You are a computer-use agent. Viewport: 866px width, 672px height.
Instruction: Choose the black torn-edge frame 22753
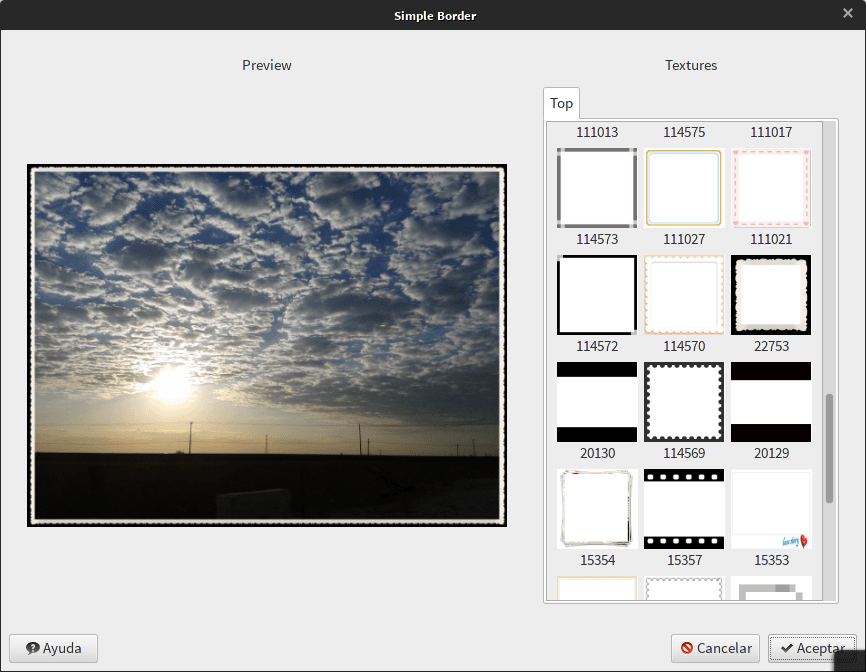coord(771,295)
